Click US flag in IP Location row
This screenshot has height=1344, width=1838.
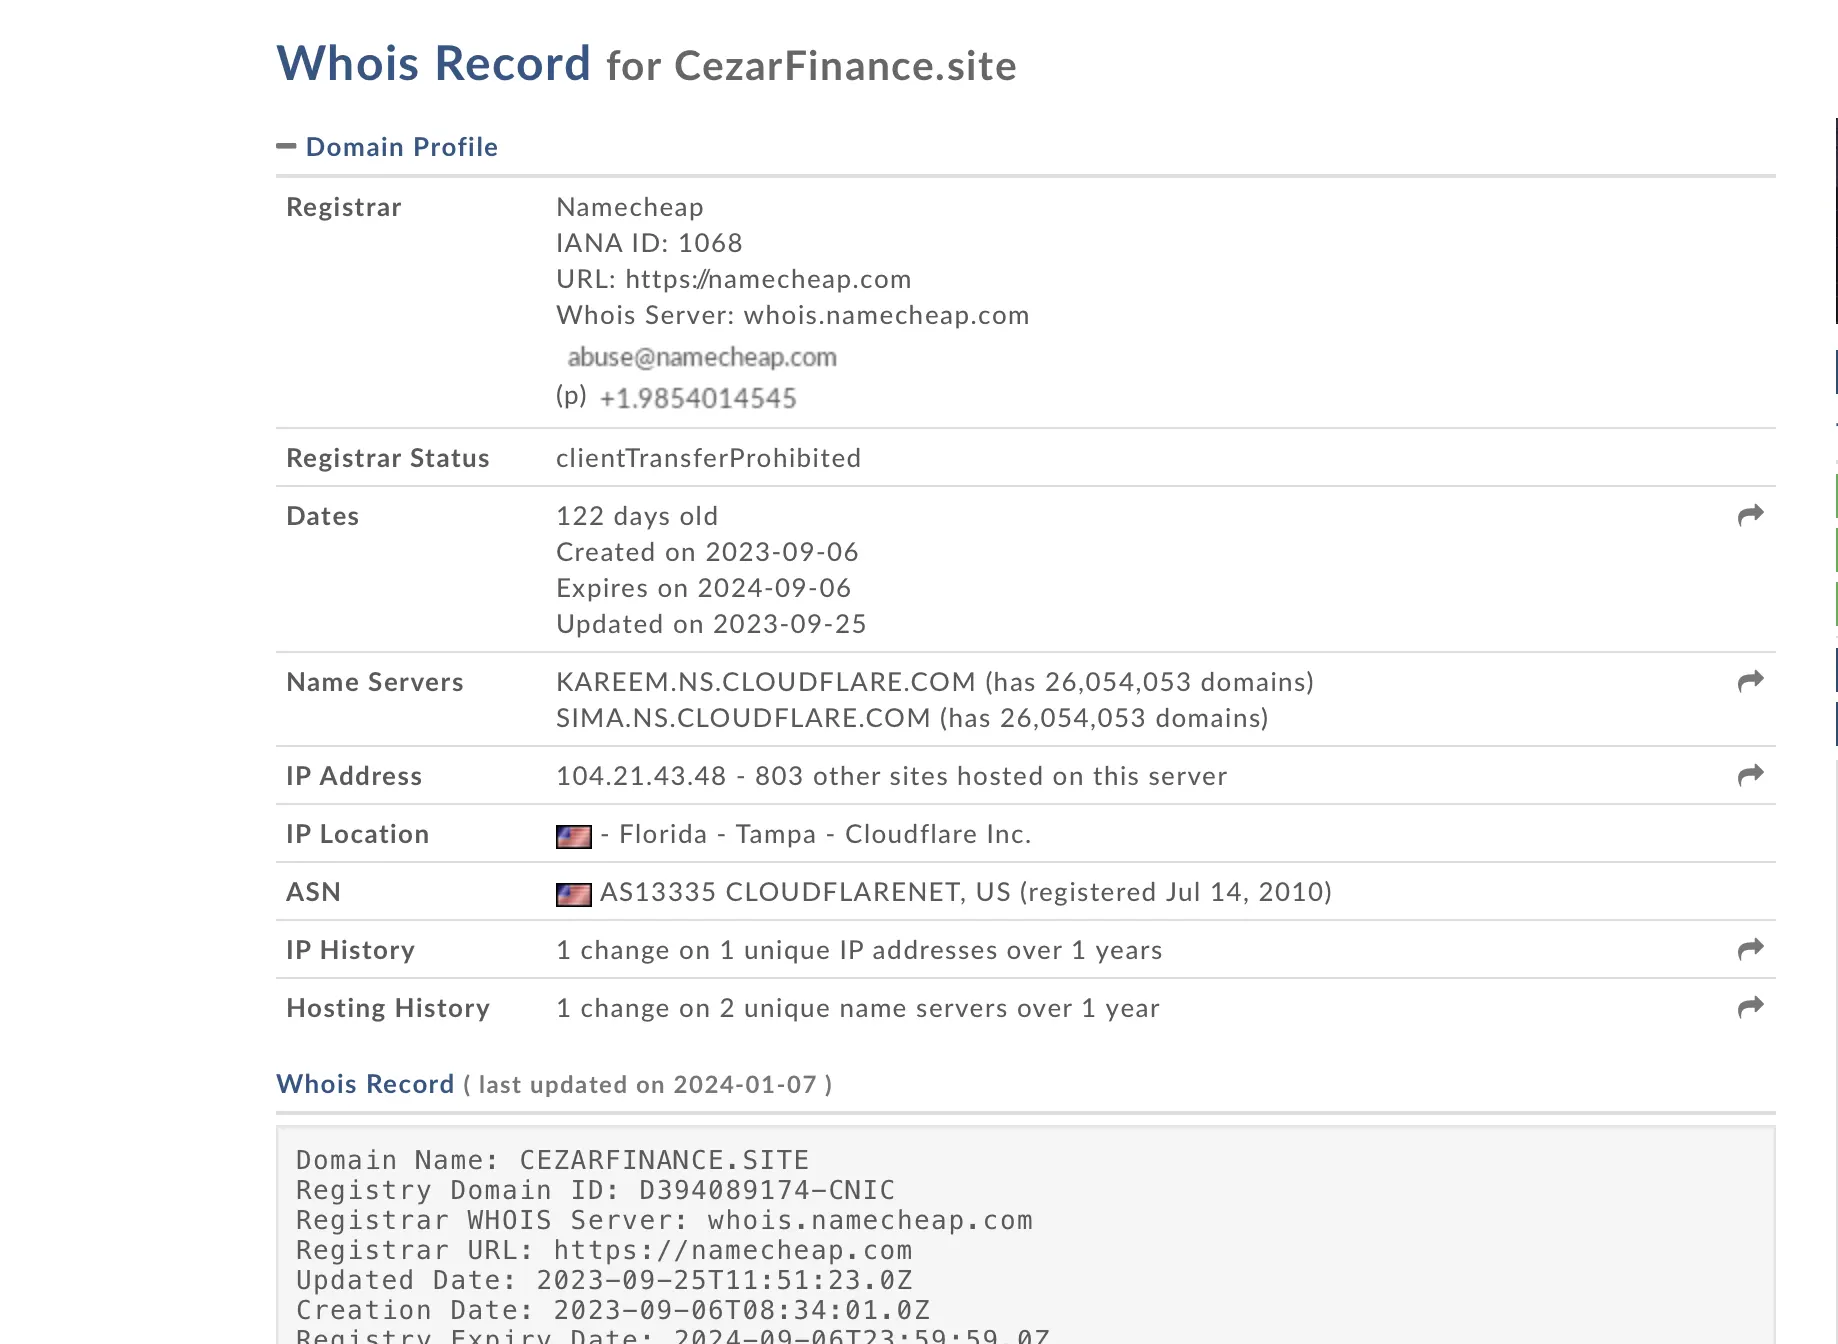pos(574,836)
